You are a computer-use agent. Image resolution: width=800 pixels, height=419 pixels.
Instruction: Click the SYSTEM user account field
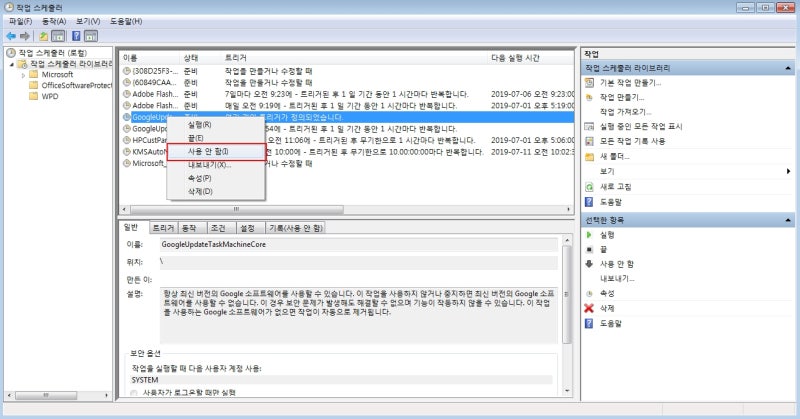click(x=341, y=380)
